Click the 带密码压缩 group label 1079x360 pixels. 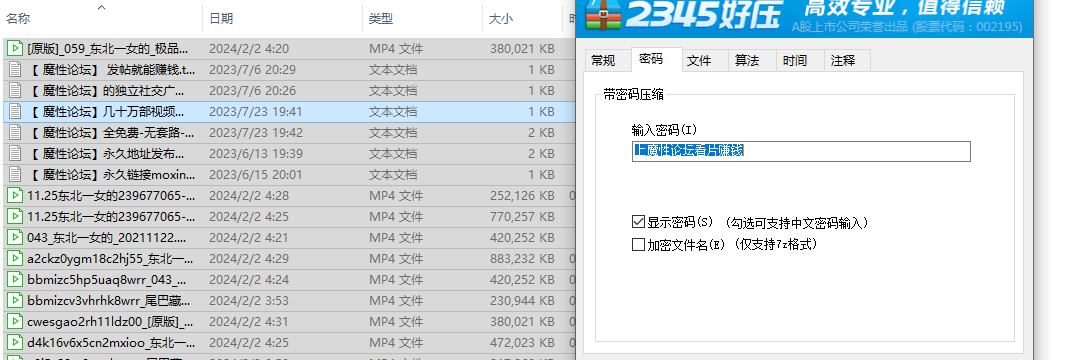633,94
